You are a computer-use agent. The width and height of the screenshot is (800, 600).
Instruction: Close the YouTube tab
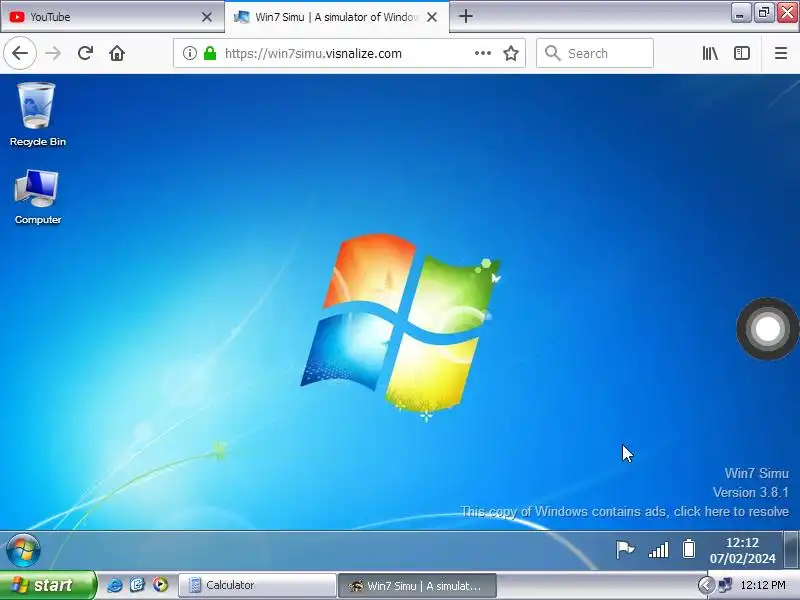coord(207,17)
